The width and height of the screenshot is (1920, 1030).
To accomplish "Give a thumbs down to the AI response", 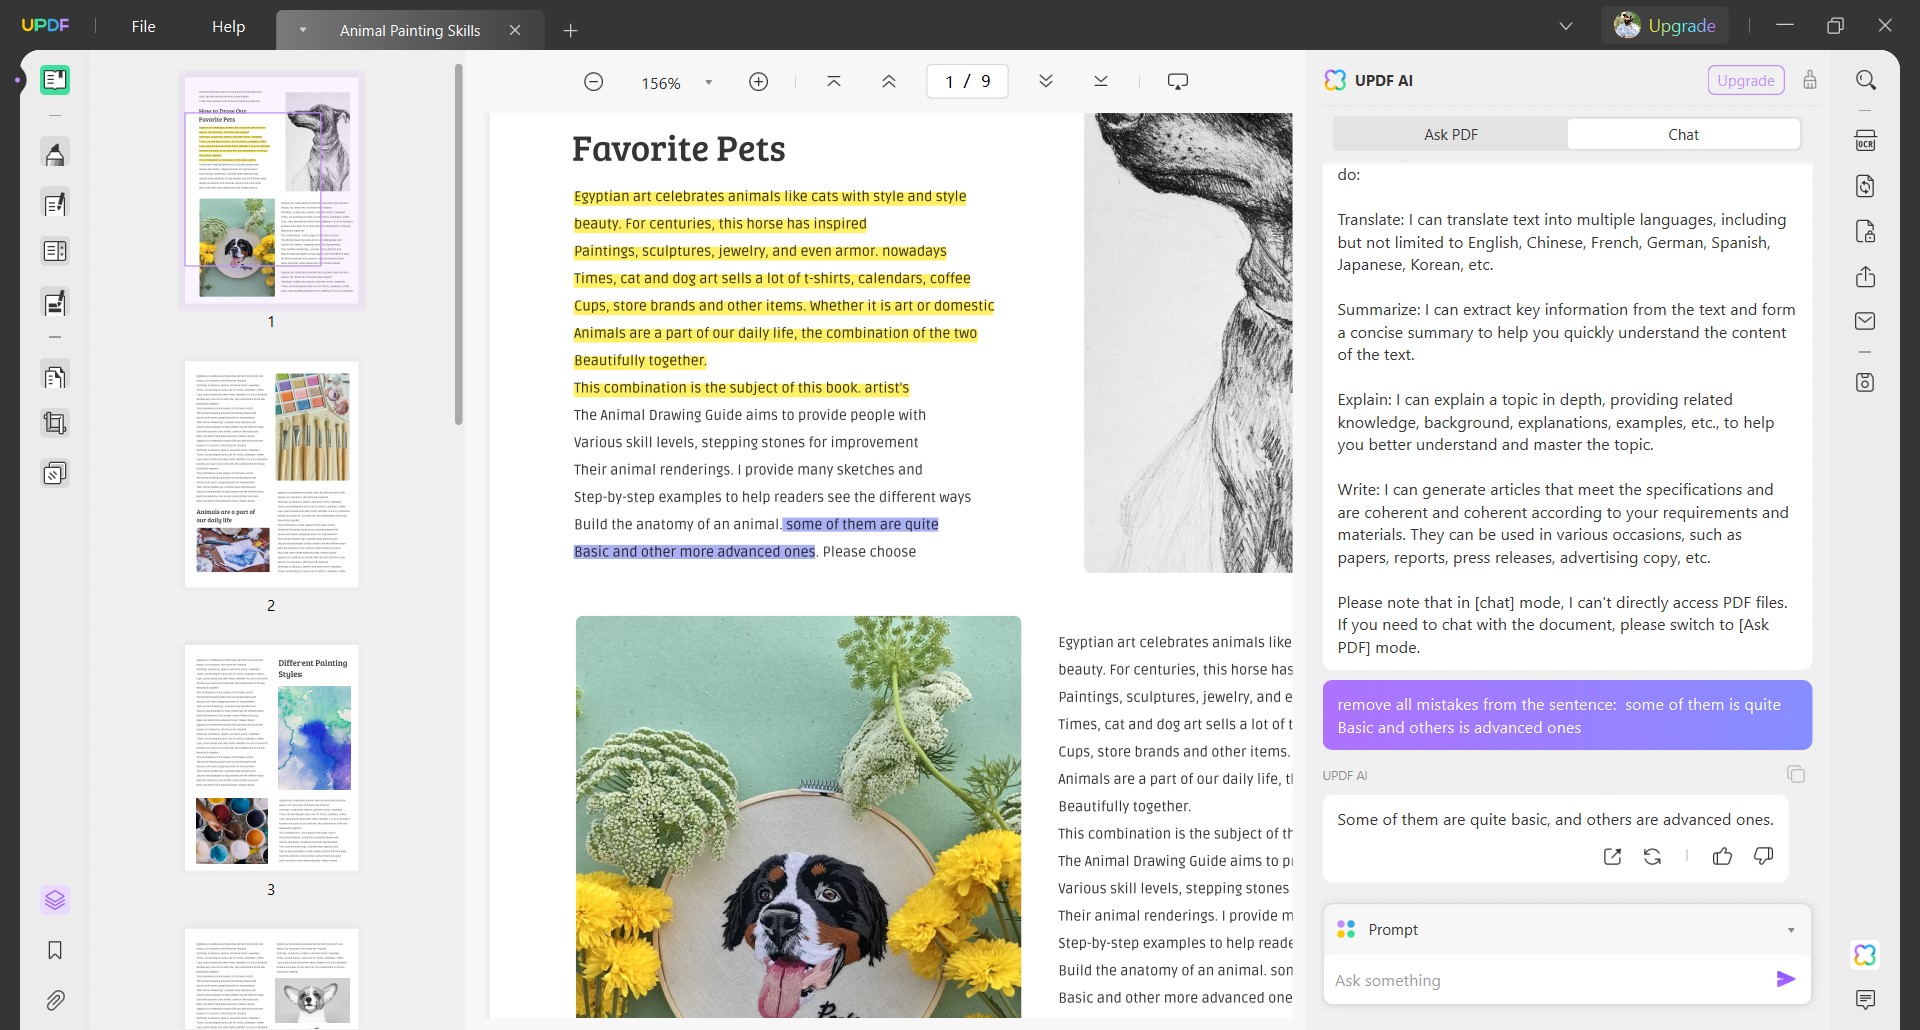I will 1762,857.
